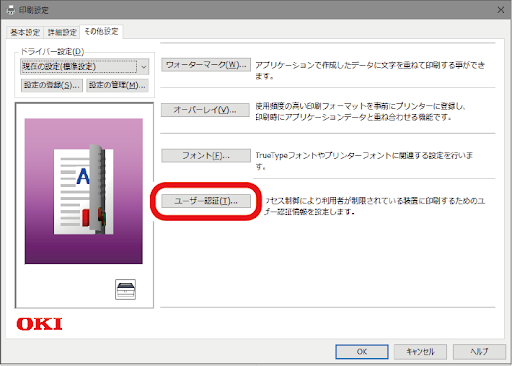512x366 pixels.
Task: Click the ウォーターマーク description text
Action: pos(370,70)
